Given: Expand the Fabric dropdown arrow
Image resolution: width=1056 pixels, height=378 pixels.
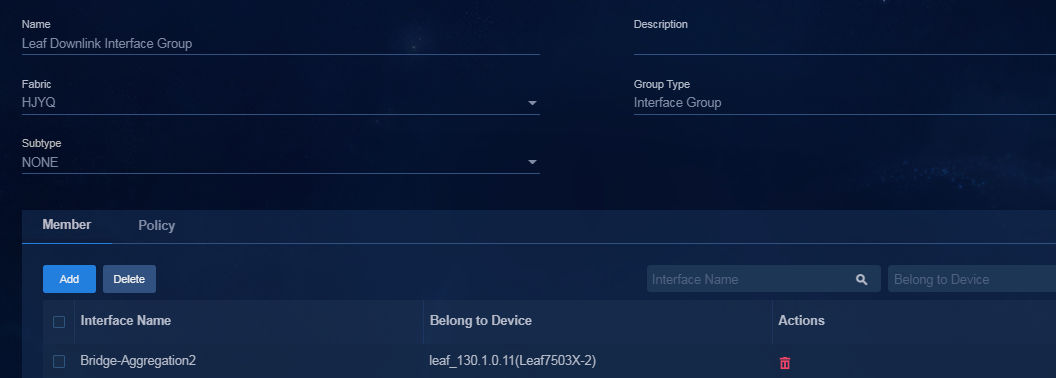Looking at the screenshot, I should point(532,103).
